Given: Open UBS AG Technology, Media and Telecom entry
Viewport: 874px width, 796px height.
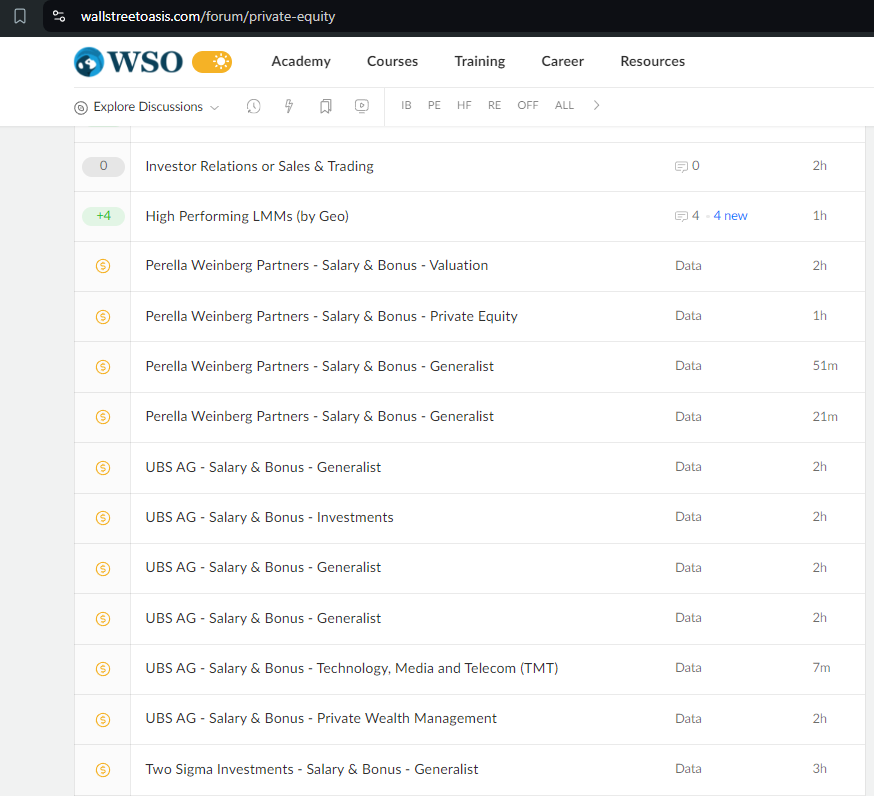Looking at the screenshot, I should click(x=352, y=668).
